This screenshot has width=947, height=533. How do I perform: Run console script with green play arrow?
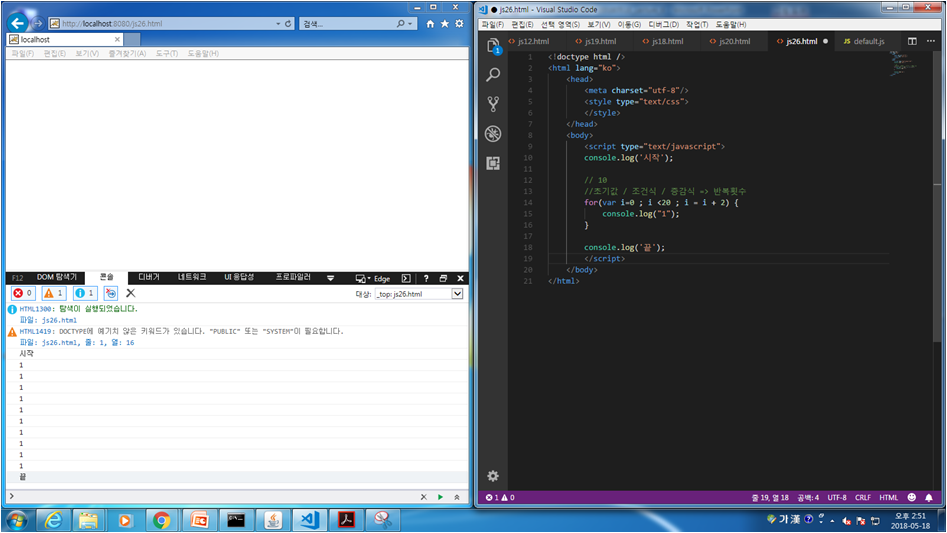coord(440,497)
